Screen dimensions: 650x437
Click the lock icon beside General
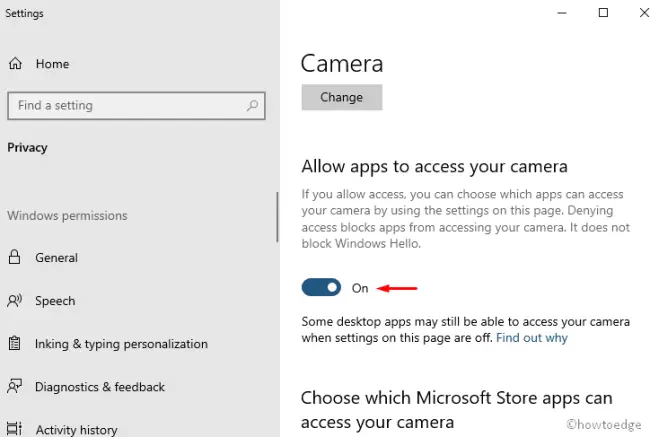15,258
